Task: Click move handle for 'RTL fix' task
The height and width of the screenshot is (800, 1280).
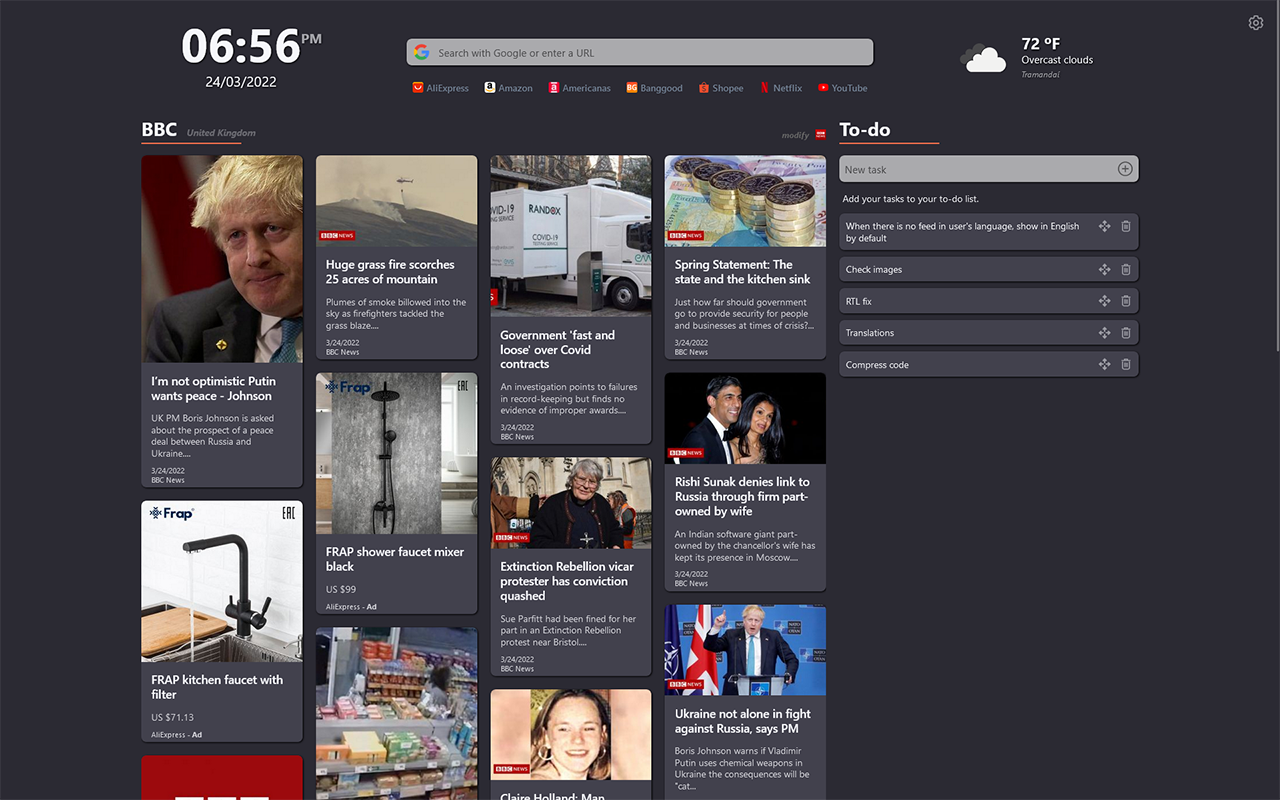Action: coord(1104,301)
